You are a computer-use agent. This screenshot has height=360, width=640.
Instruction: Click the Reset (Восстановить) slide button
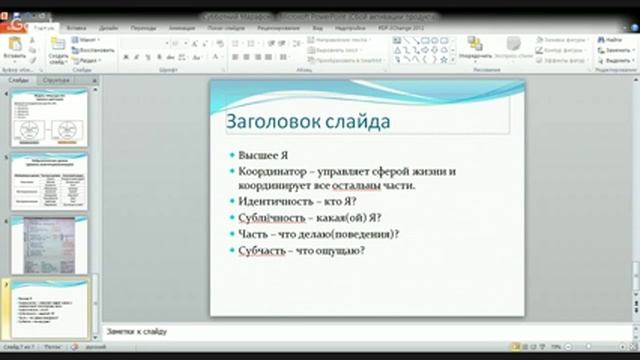click(x=93, y=50)
